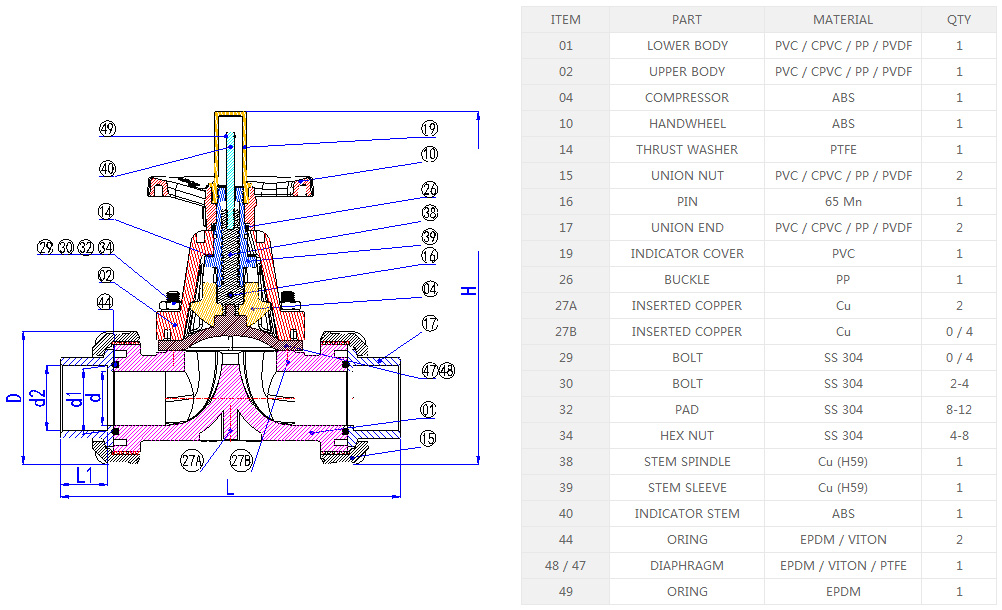Screen dimensions: 1002x610
Task: Click callout balloon 02 for upper body
Action: 106,274
